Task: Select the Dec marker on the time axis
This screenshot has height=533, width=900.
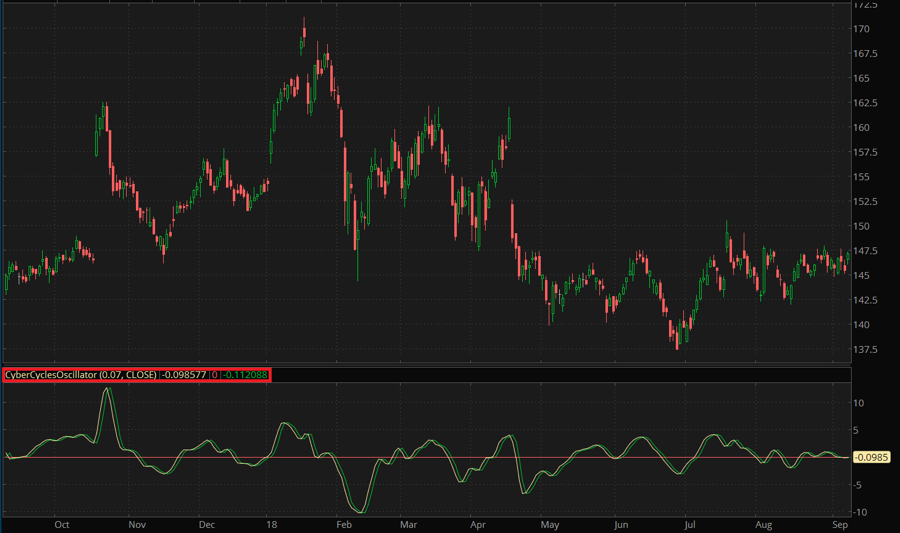Action: [x=206, y=523]
